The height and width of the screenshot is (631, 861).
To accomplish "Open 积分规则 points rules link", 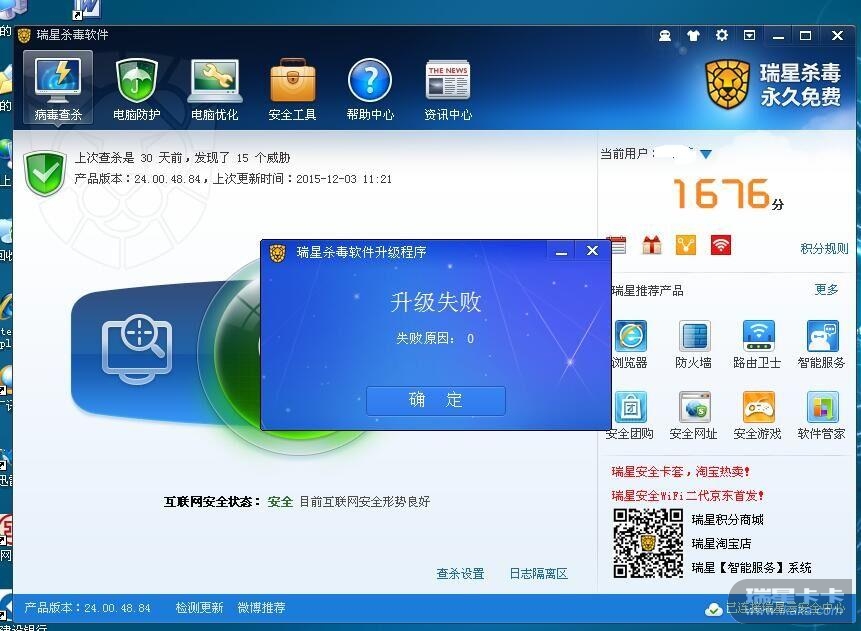I will tap(824, 249).
